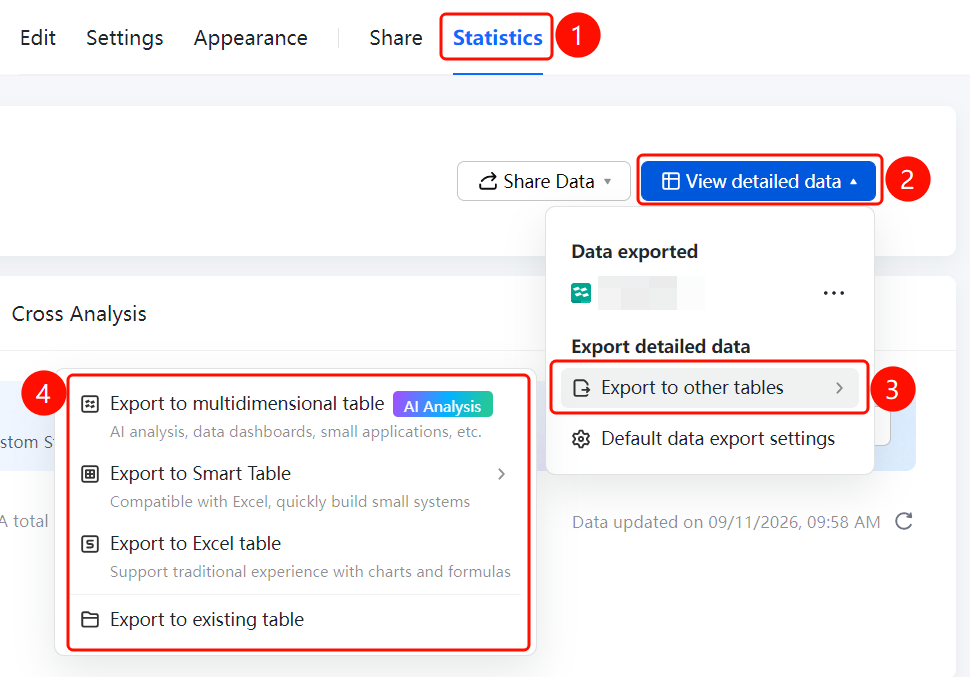Select Export to multidimensional table

pos(247,403)
